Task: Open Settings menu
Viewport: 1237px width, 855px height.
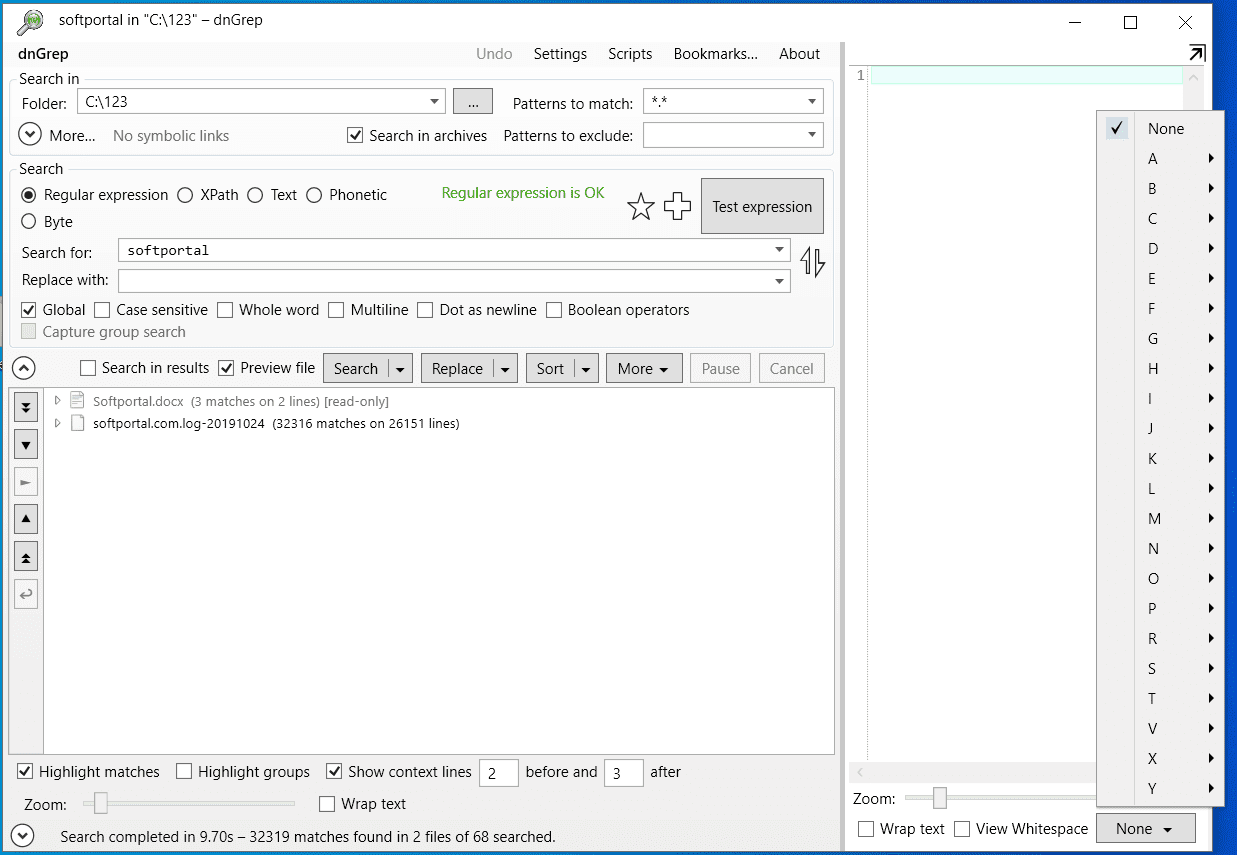Action: tap(560, 54)
